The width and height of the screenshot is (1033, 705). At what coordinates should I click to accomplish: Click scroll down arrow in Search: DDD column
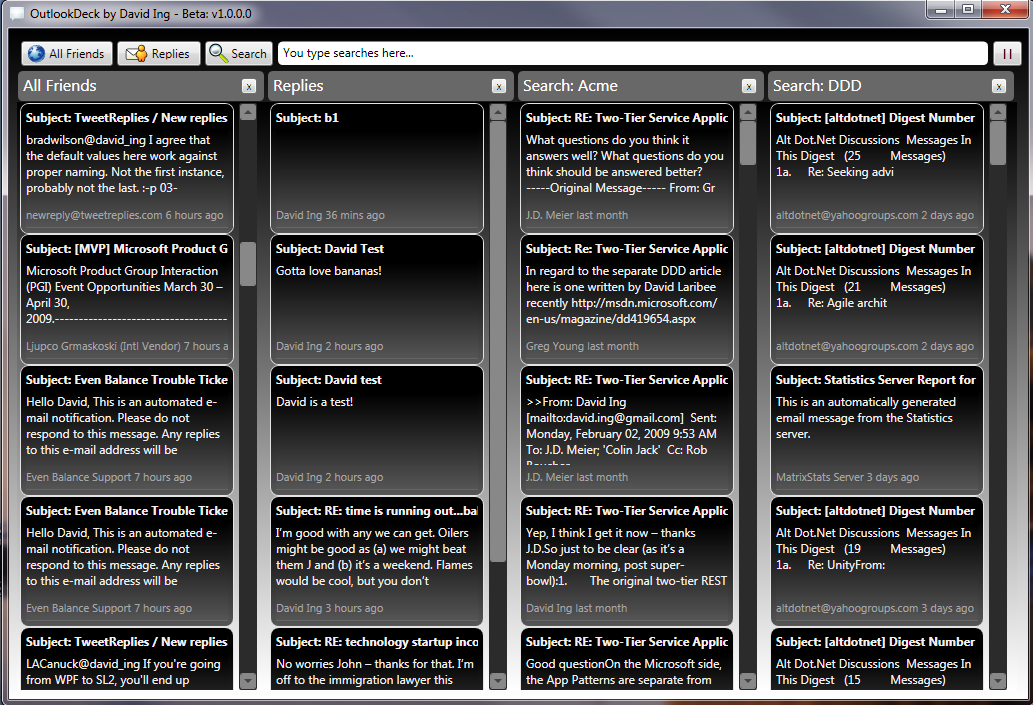coord(998,680)
